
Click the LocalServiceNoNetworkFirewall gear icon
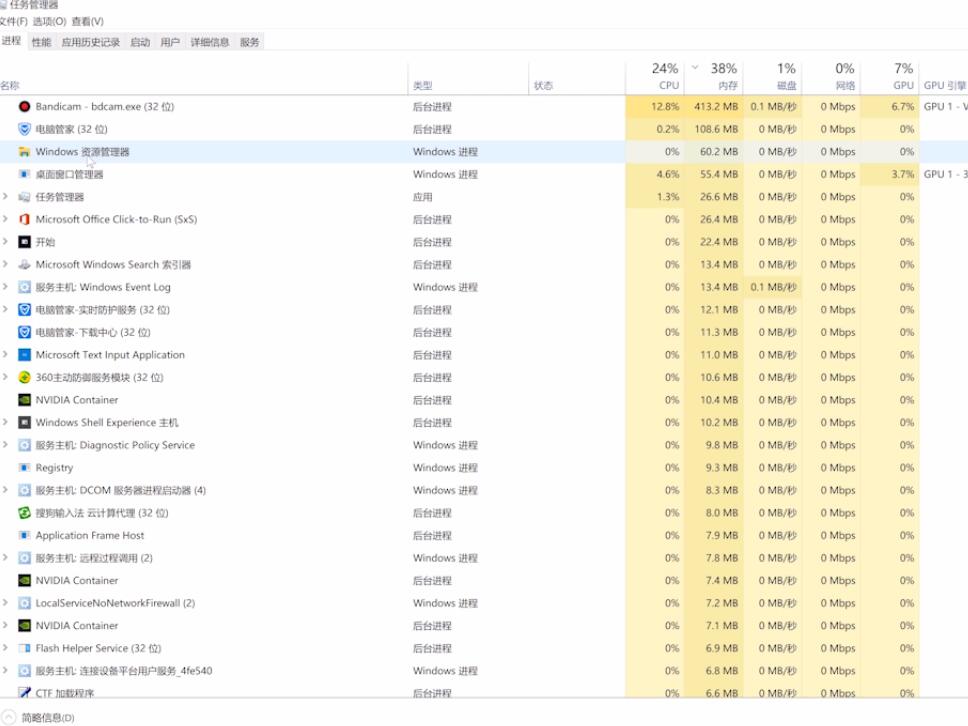[24, 603]
